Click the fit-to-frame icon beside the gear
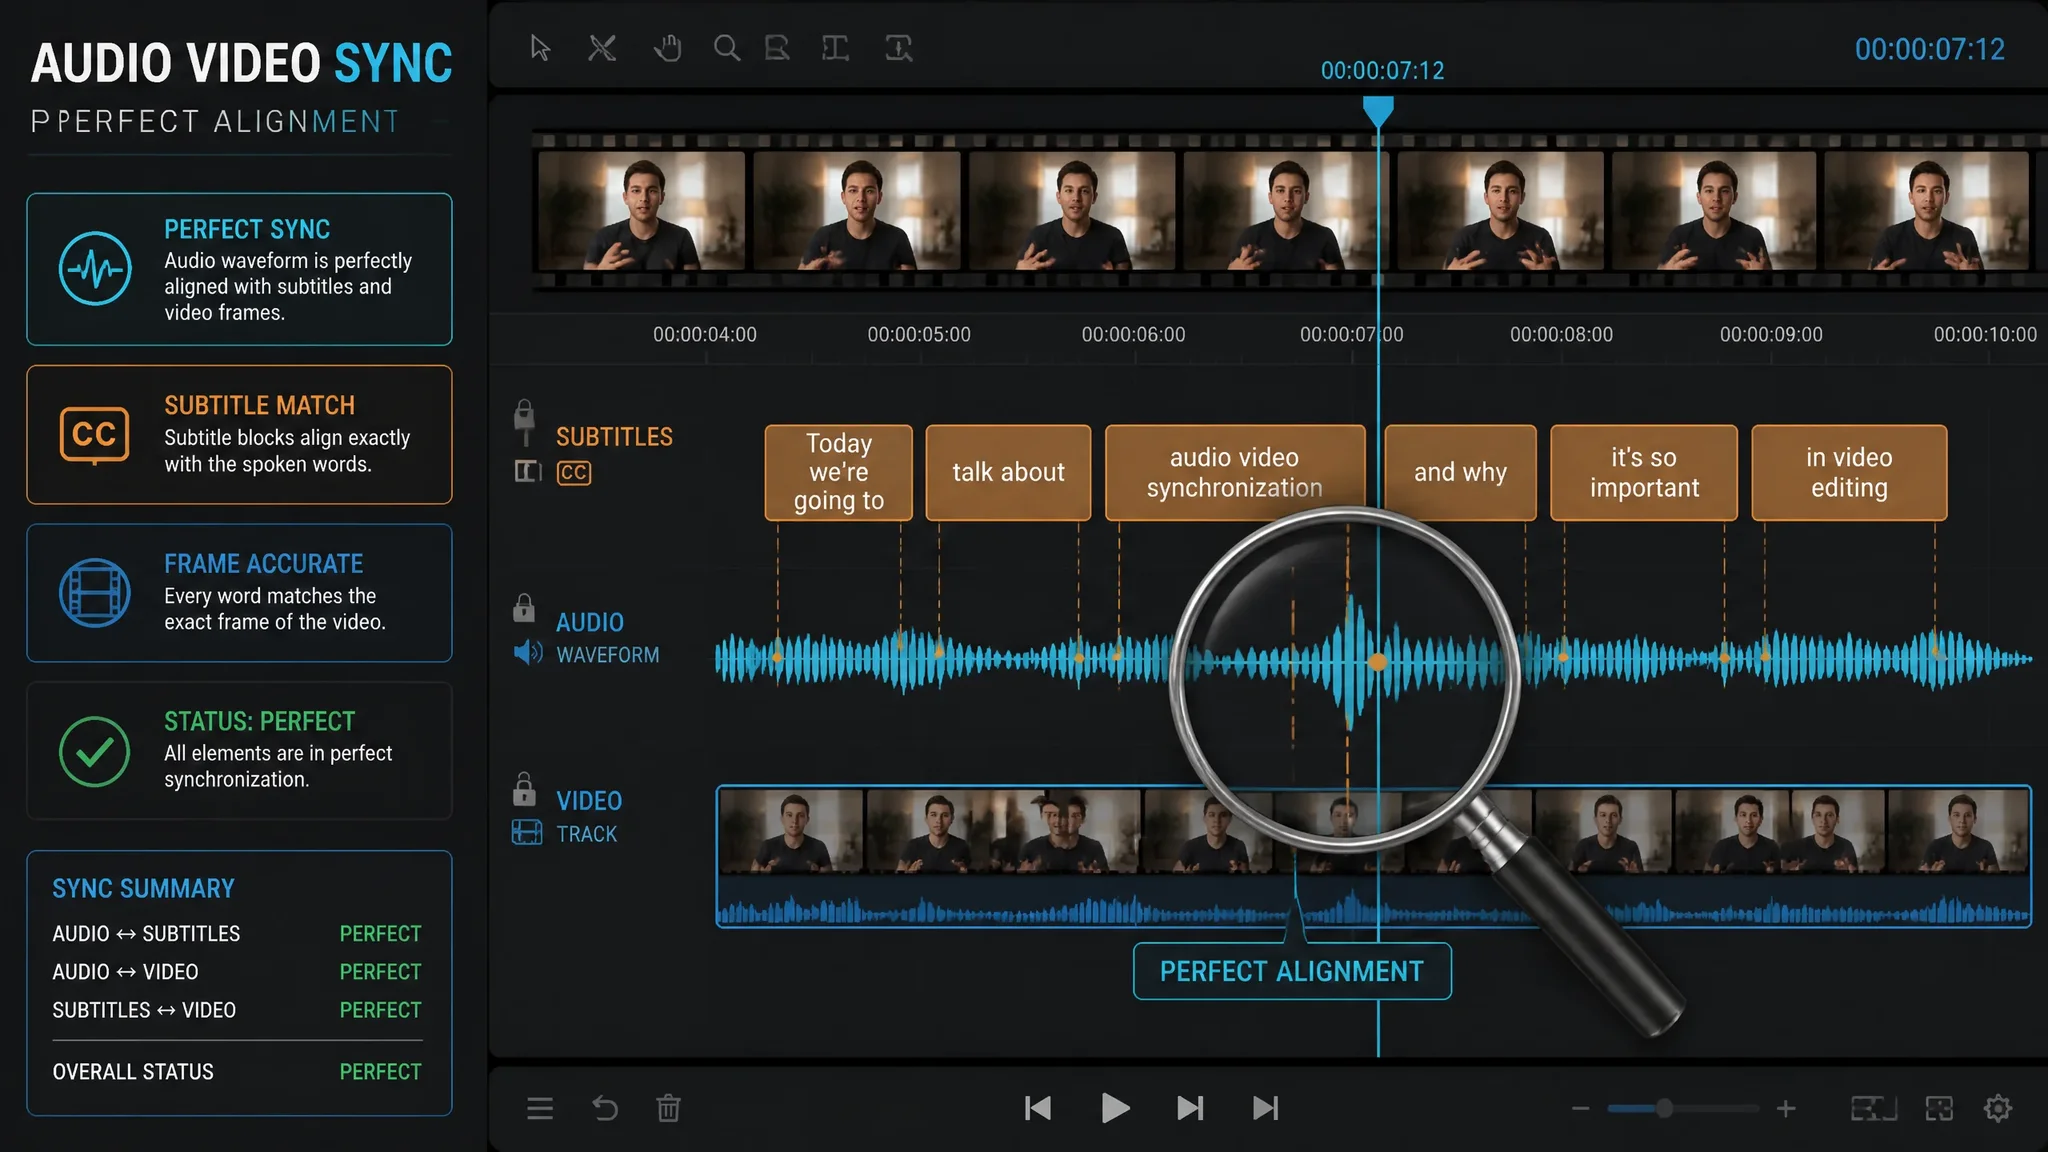 coord(1939,1108)
